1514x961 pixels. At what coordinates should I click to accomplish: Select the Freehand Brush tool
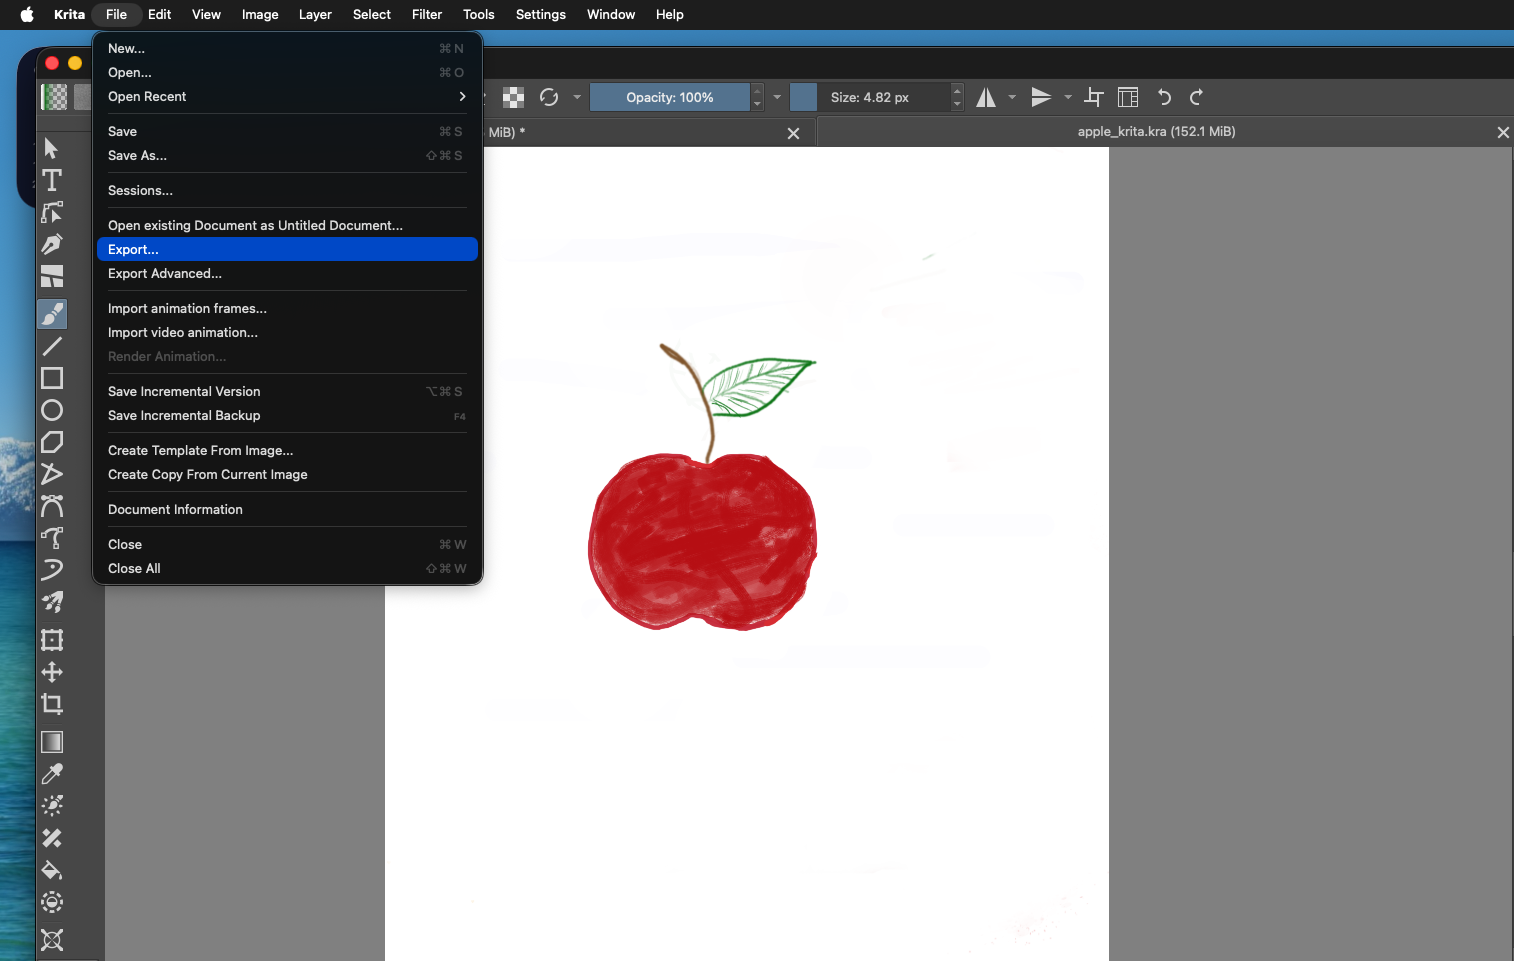pos(52,314)
